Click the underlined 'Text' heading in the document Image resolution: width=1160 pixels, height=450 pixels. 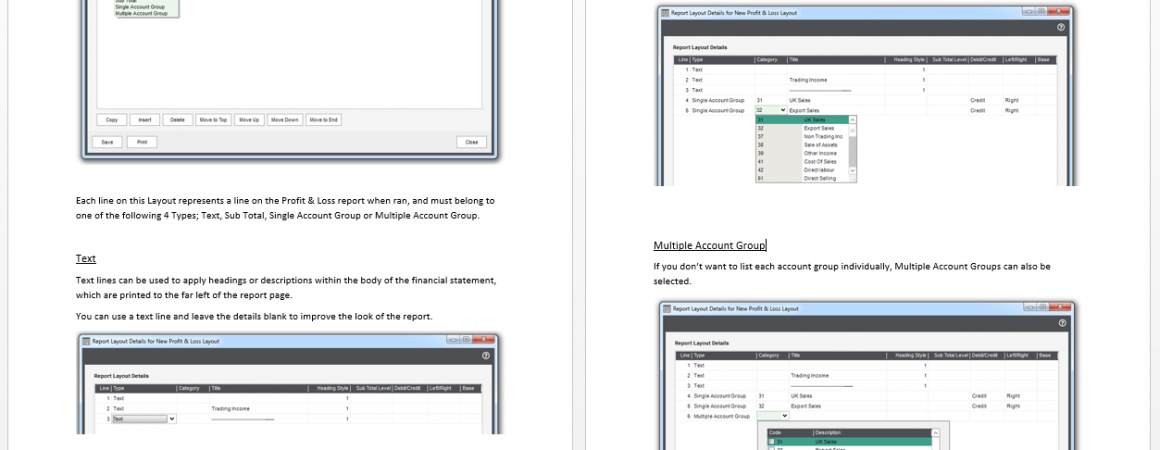point(86,258)
